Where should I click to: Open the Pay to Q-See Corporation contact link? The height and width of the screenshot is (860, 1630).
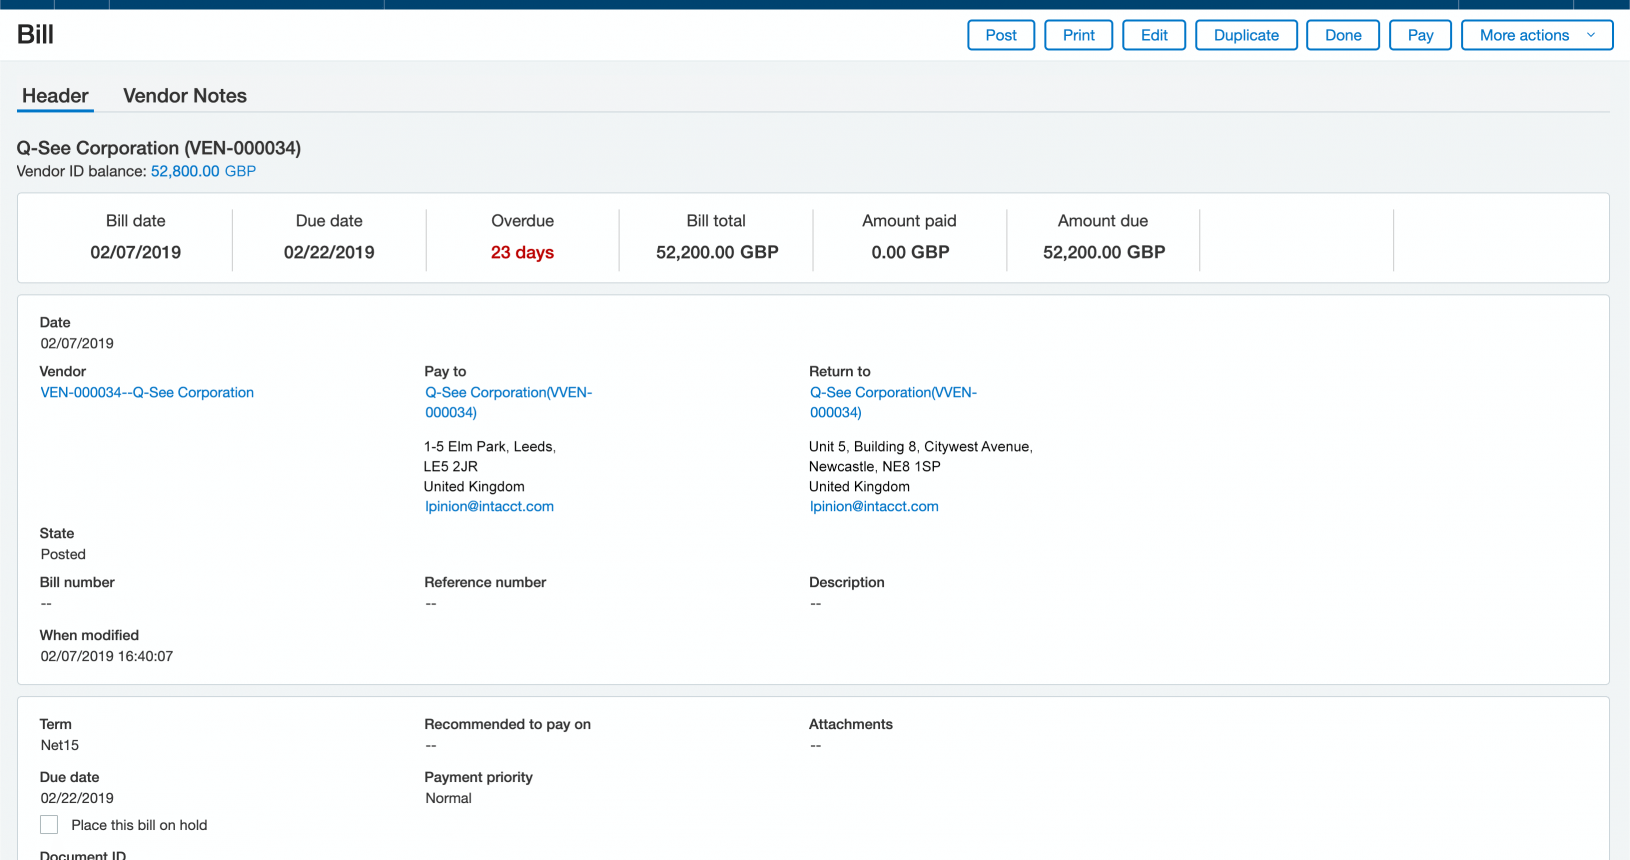pyautogui.click(x=508, y=402)
